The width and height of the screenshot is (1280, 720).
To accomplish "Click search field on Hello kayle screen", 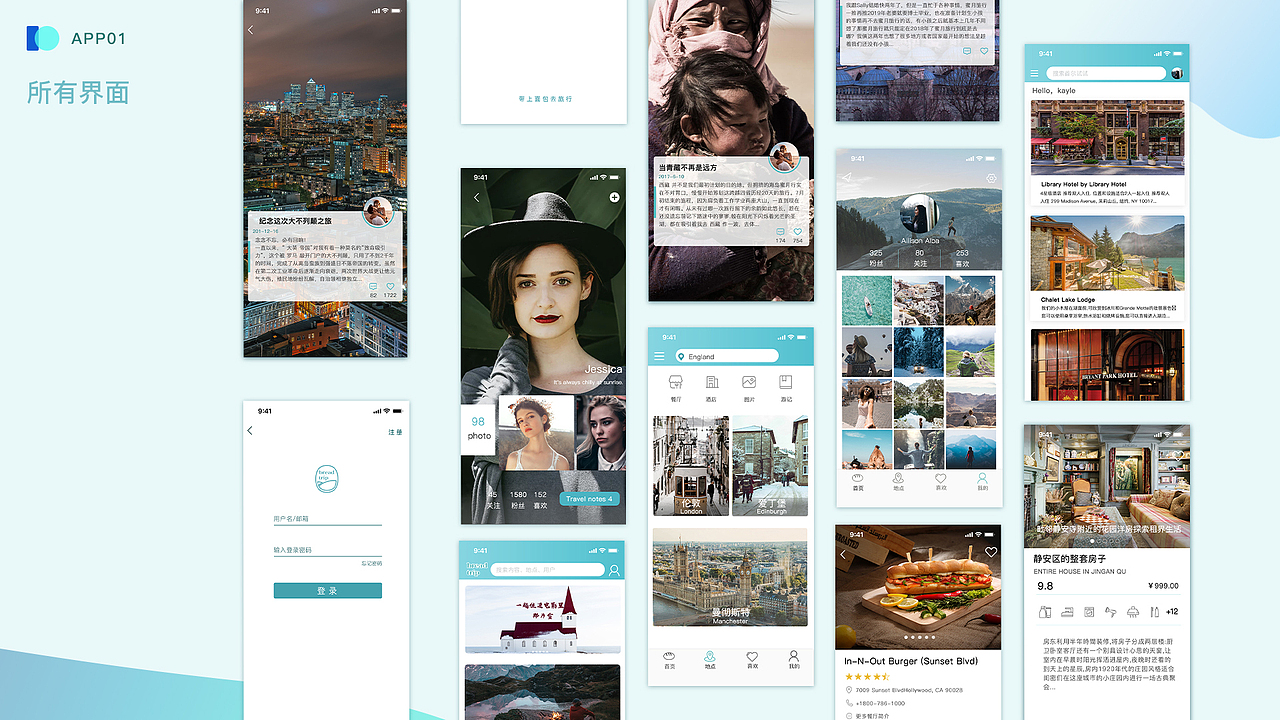I will click(1106, 73).
